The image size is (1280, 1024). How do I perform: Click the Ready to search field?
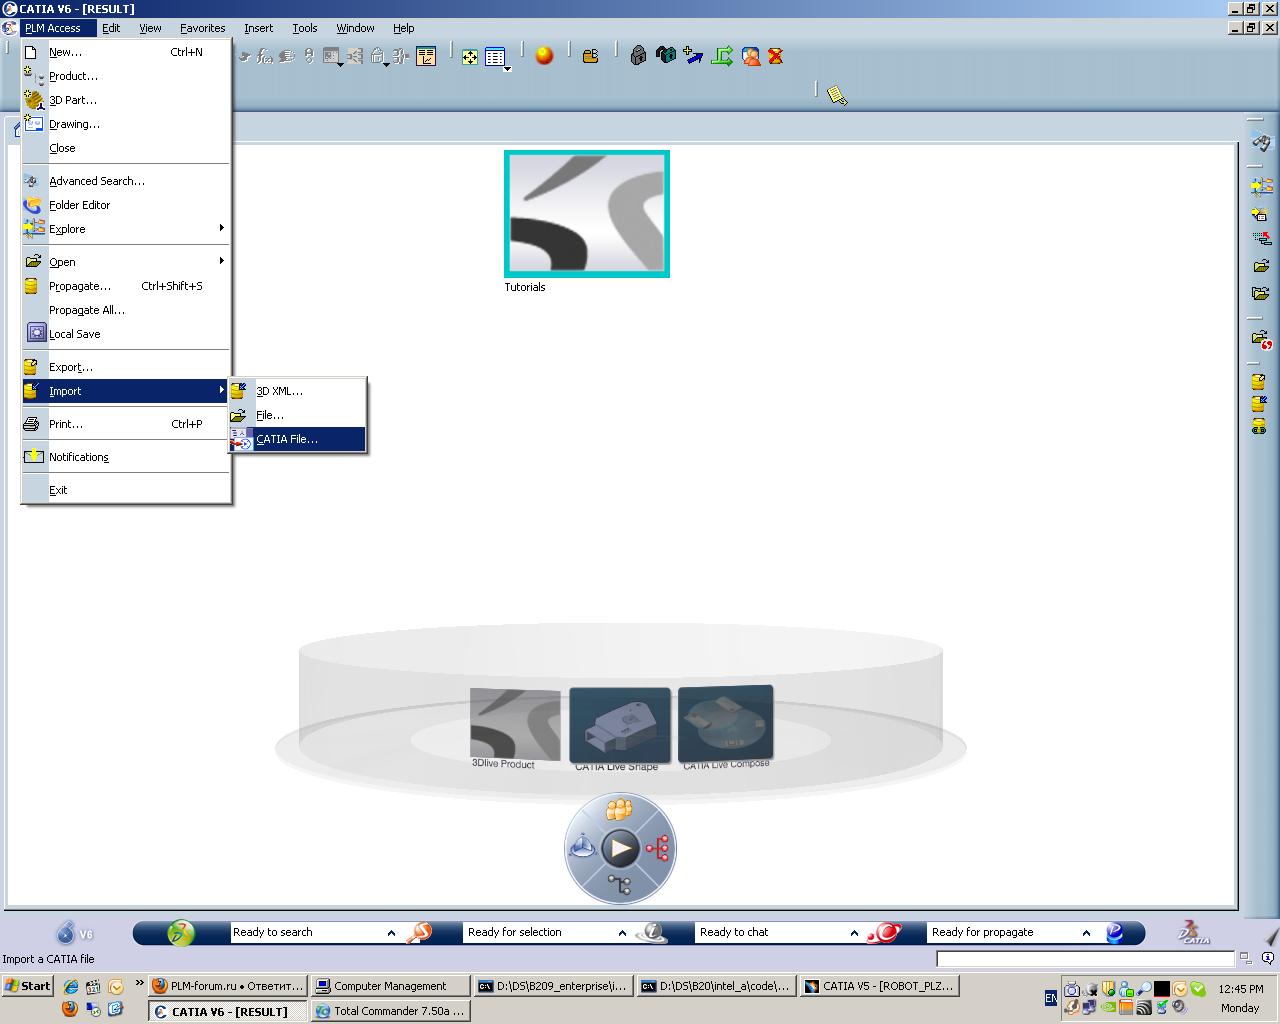click(x=306, y=932)
